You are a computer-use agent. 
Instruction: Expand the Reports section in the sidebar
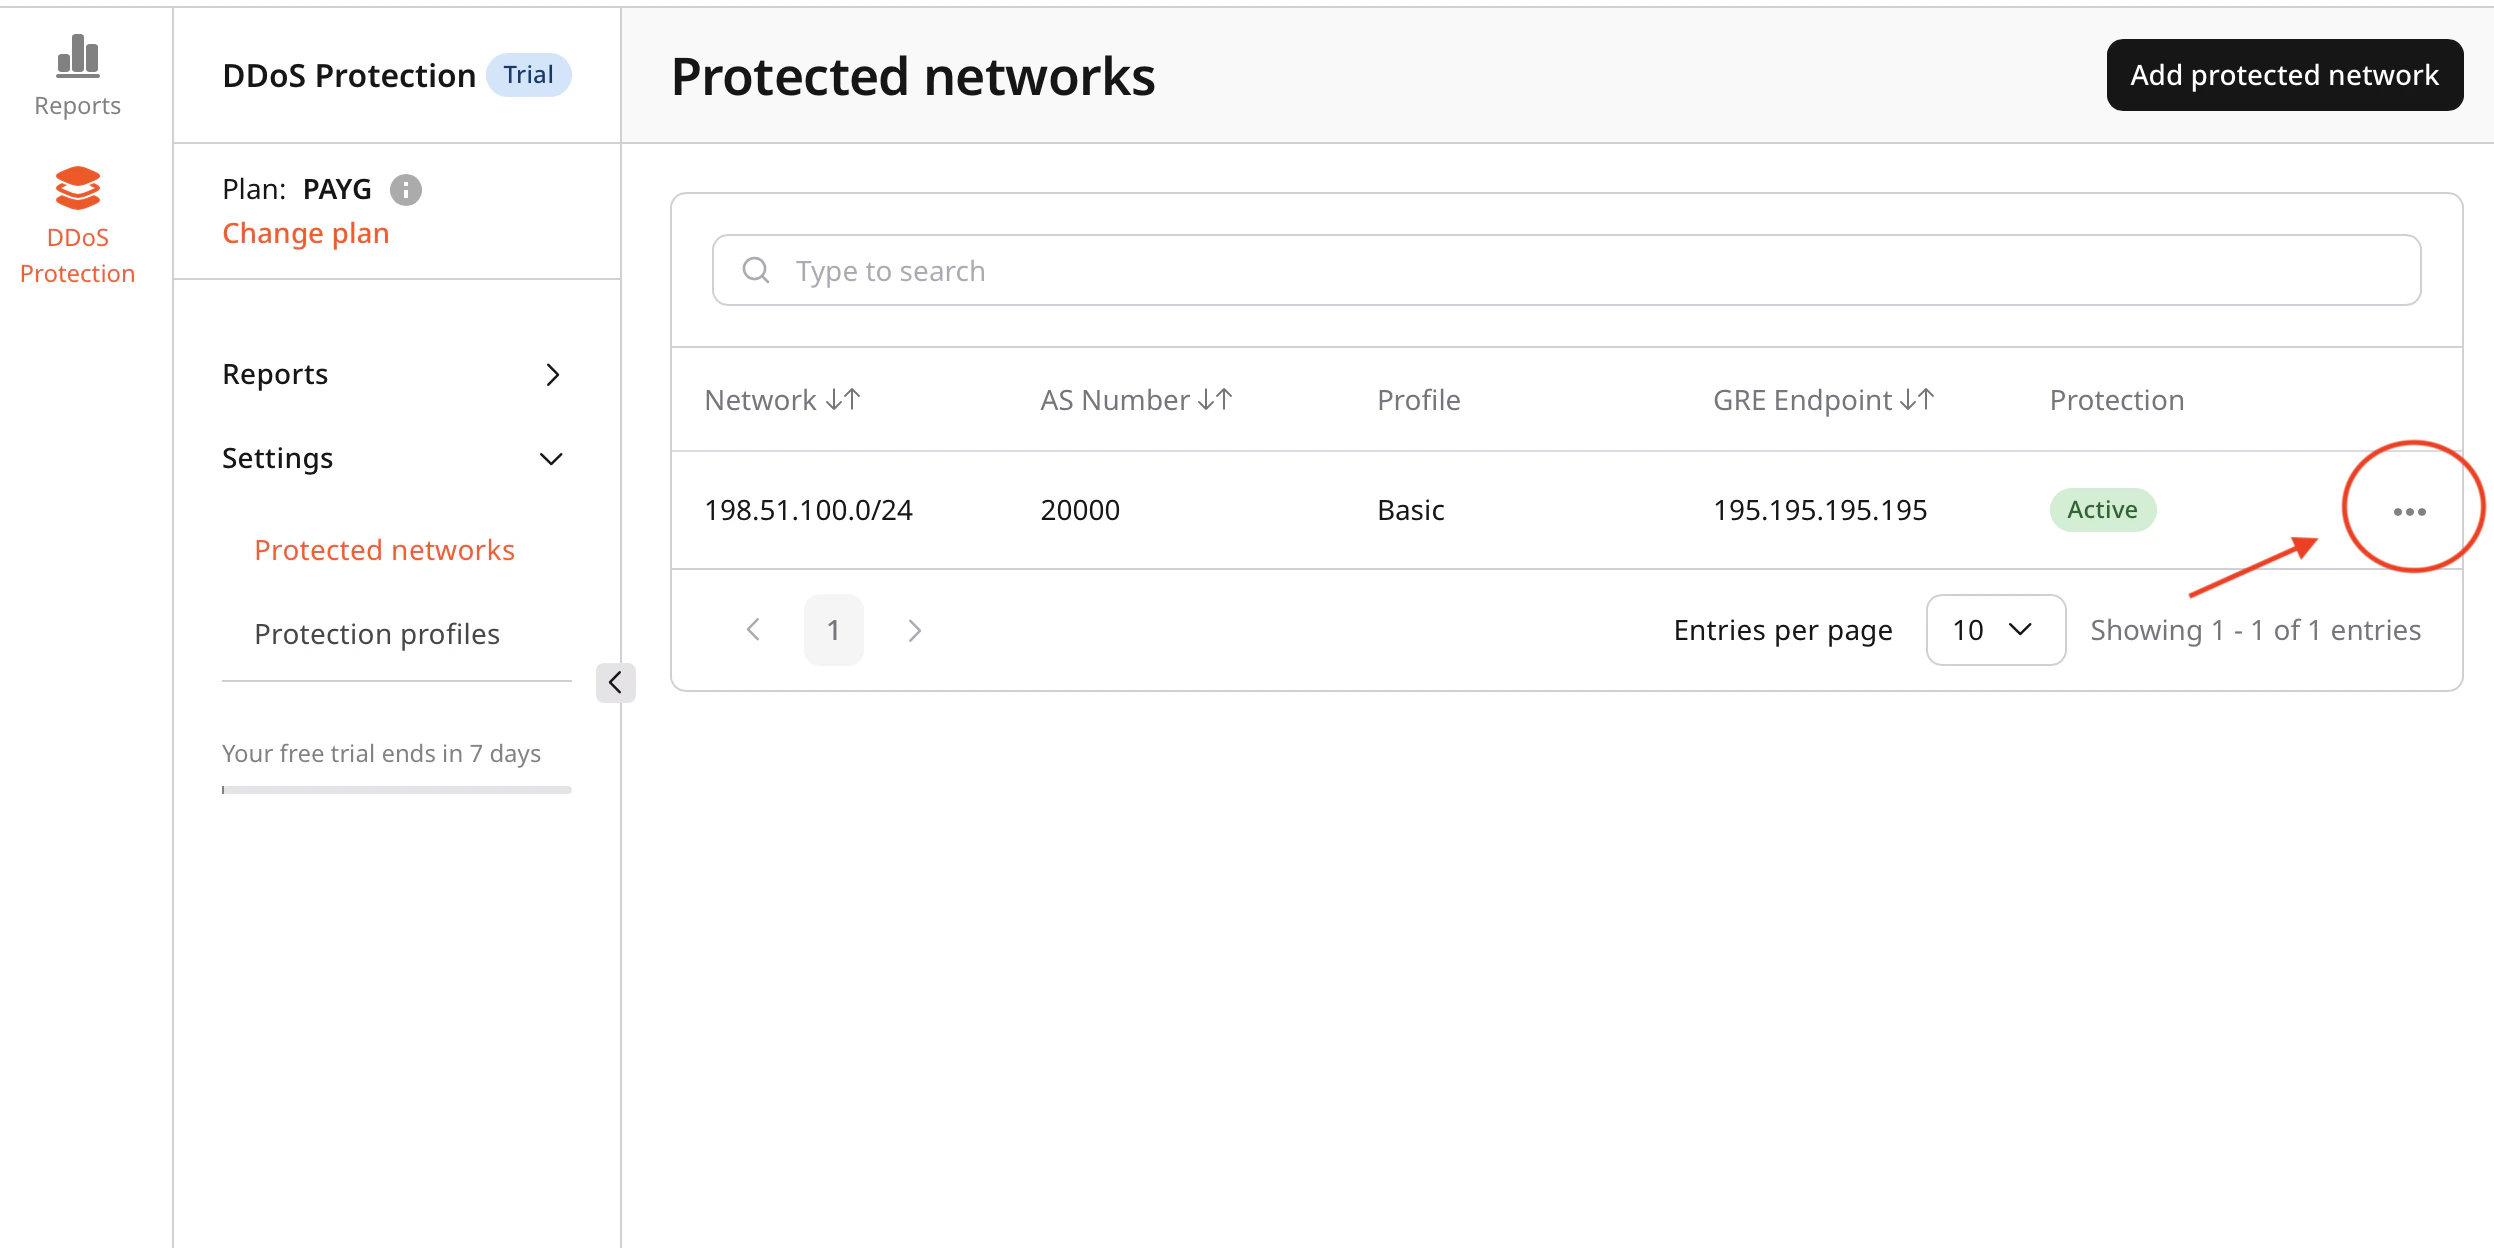coord(553,375)
